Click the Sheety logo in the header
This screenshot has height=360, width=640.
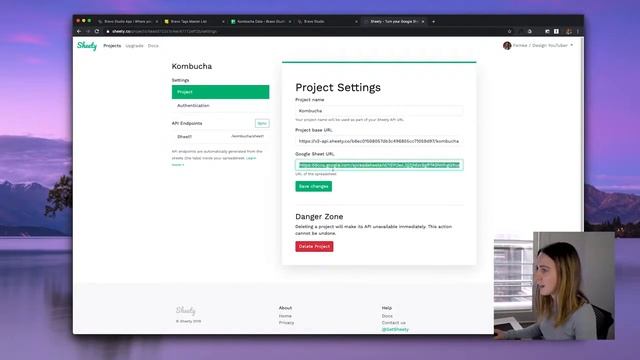point(87,46)
